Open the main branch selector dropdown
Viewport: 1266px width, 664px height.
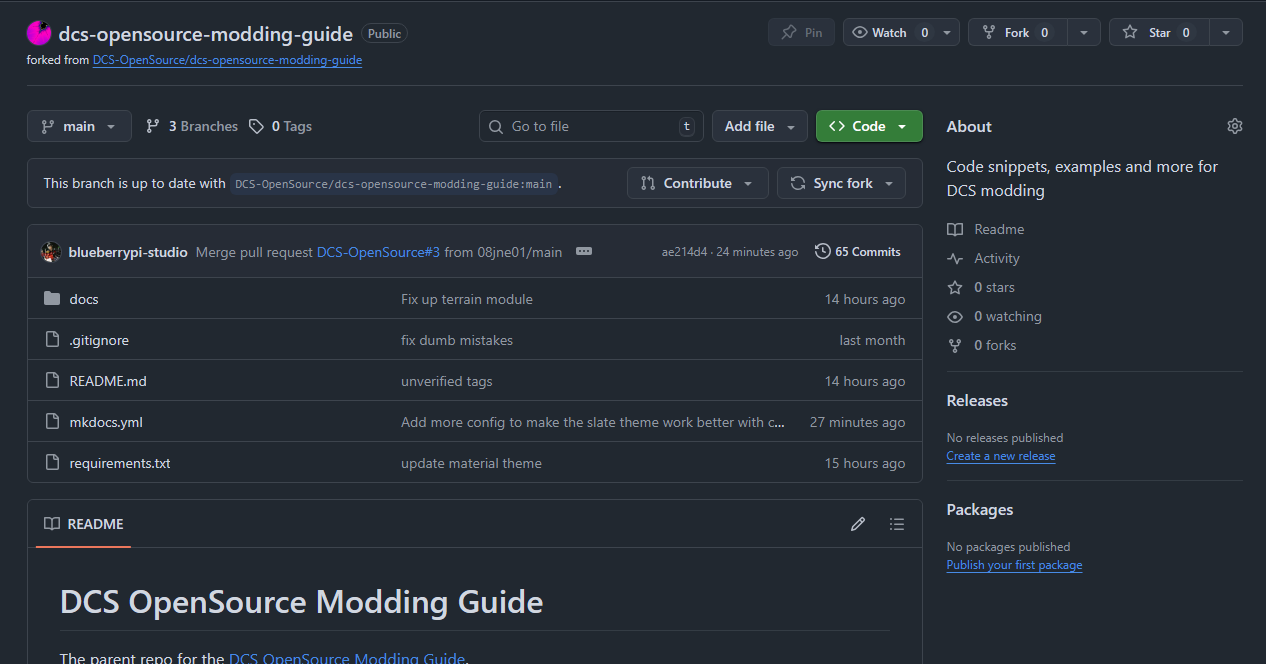coord(79,126)
